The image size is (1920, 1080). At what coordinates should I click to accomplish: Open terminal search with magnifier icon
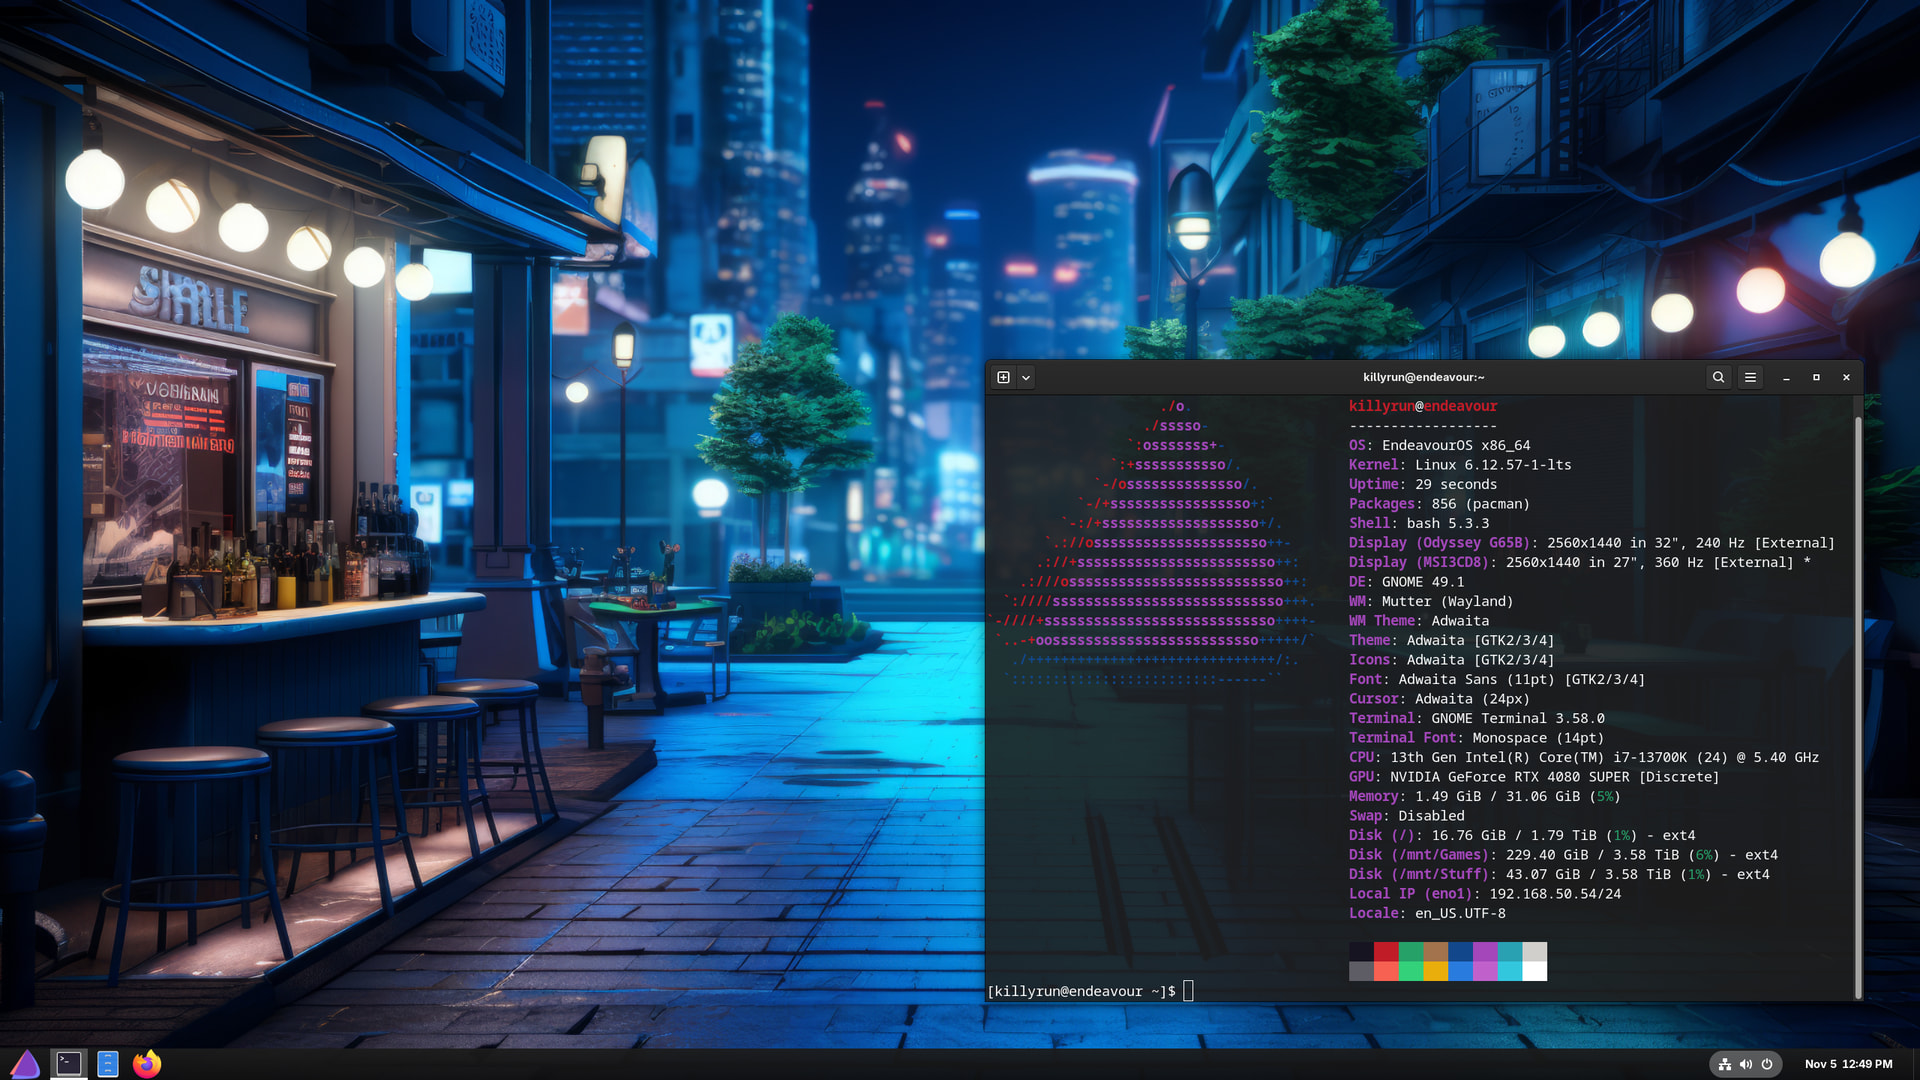(1718, 377)
